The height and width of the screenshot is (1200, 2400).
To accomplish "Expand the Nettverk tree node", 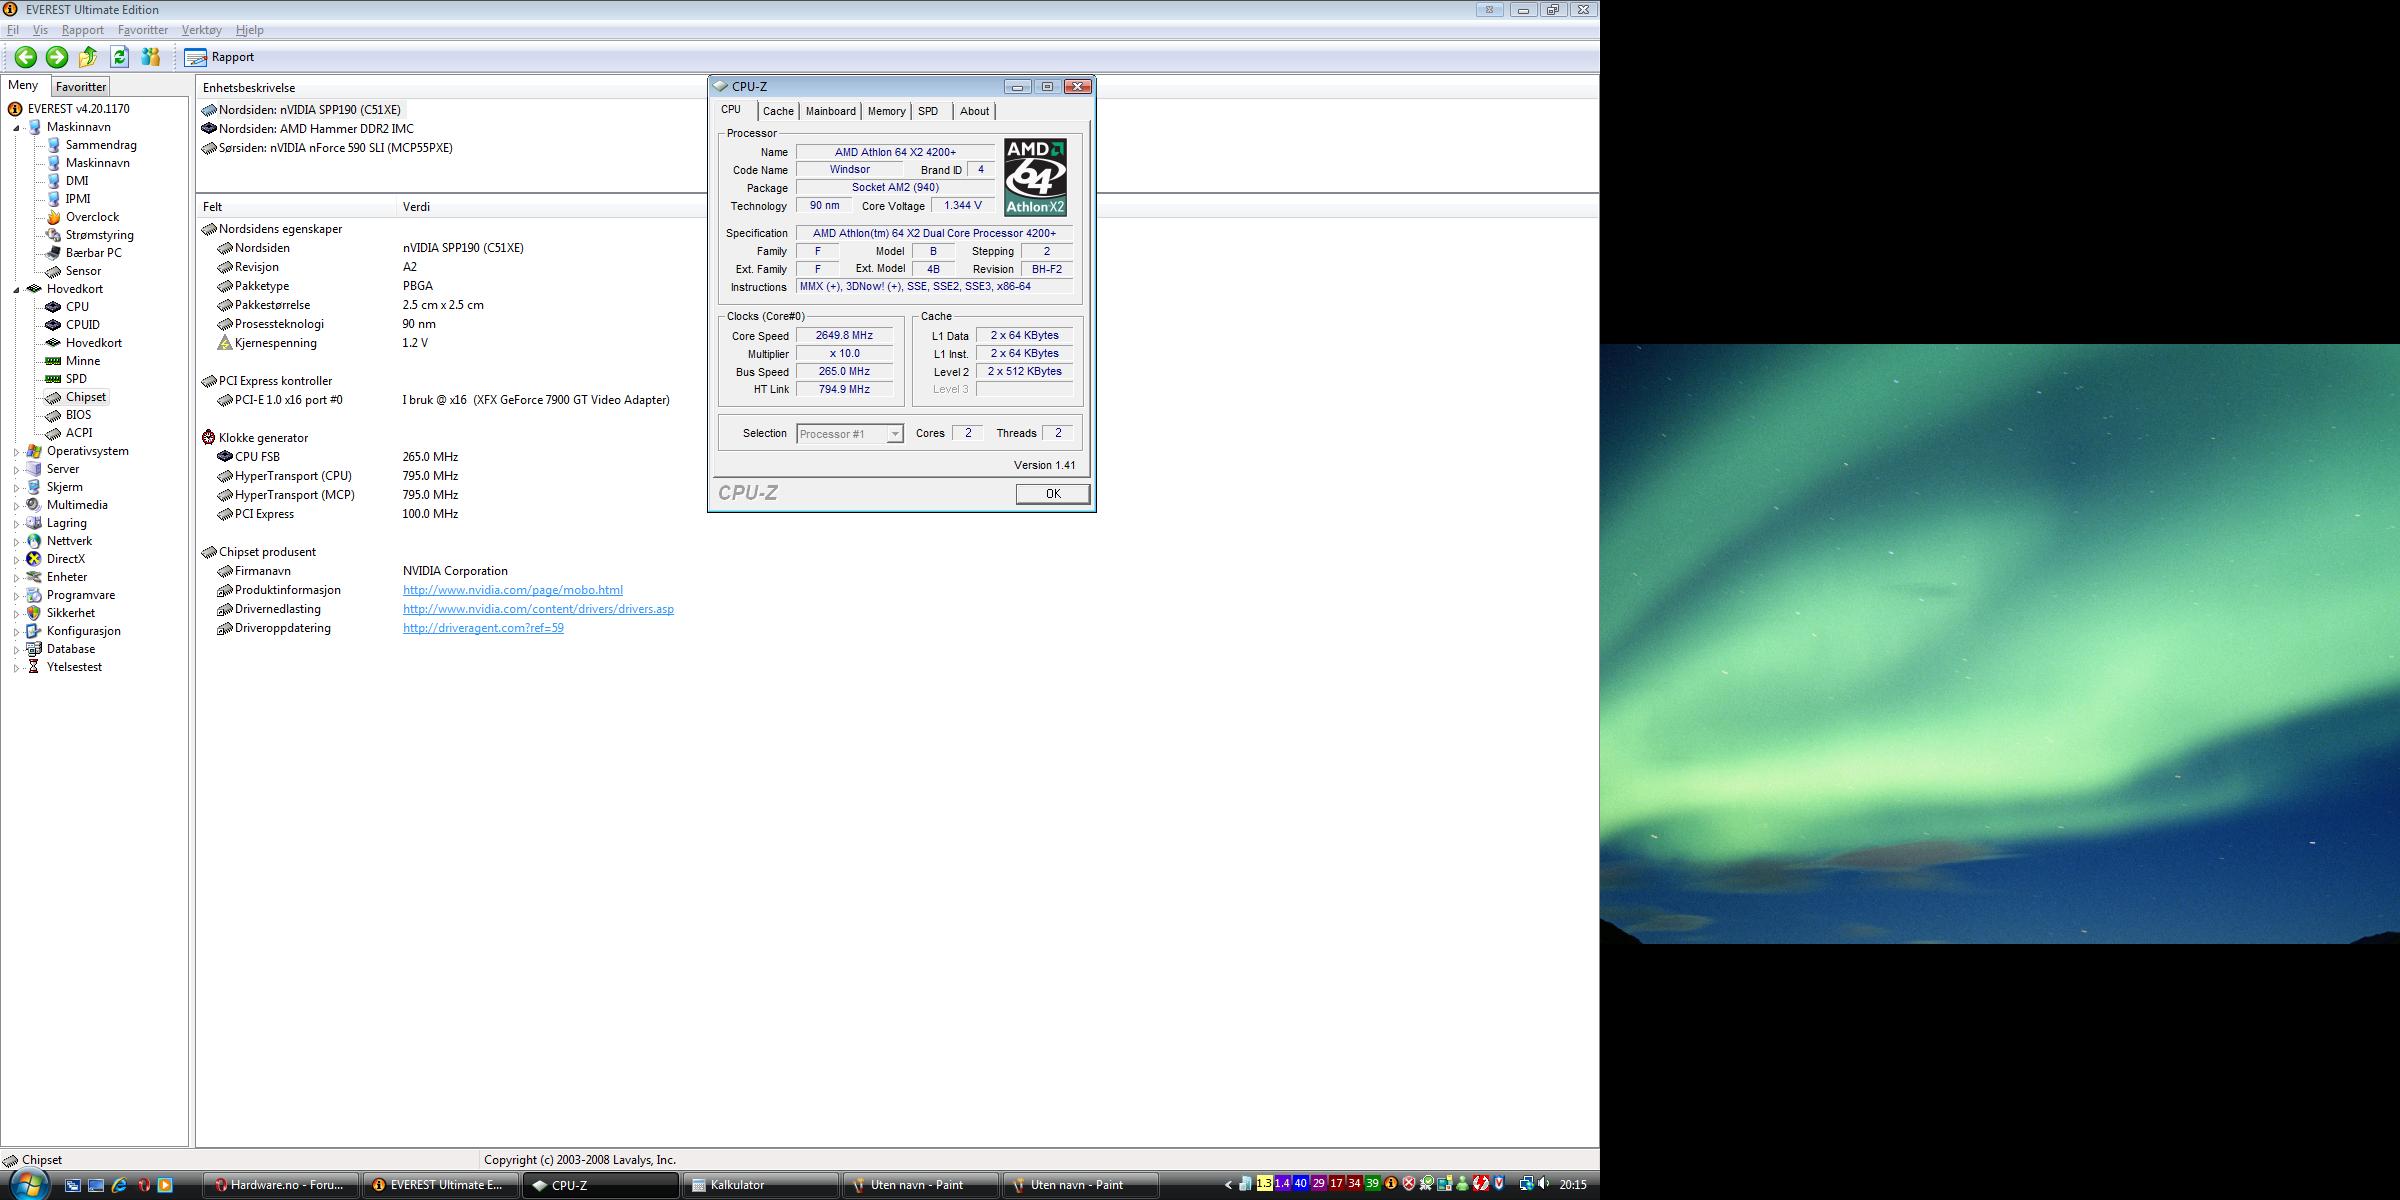I will tap(16, 542).
